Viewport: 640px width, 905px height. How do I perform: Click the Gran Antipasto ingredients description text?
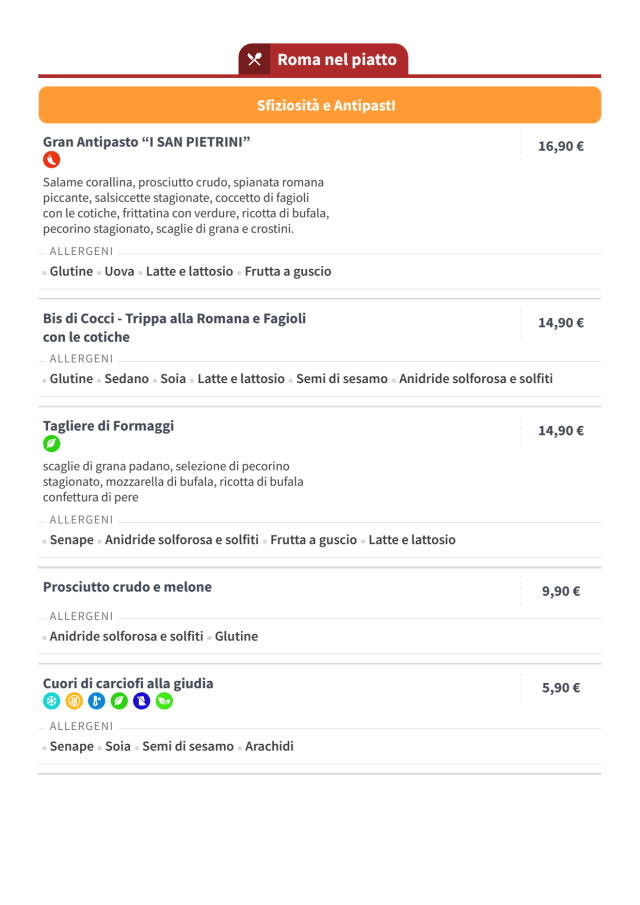[185, 206]
